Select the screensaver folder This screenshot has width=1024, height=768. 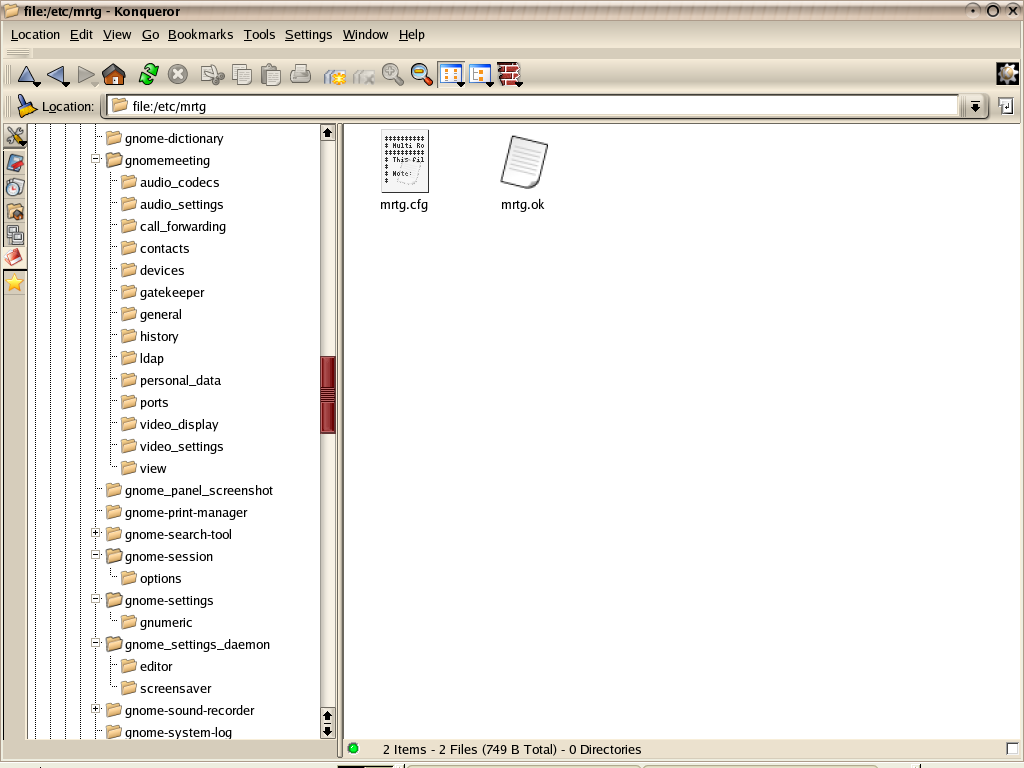click(x=168, y=688)
